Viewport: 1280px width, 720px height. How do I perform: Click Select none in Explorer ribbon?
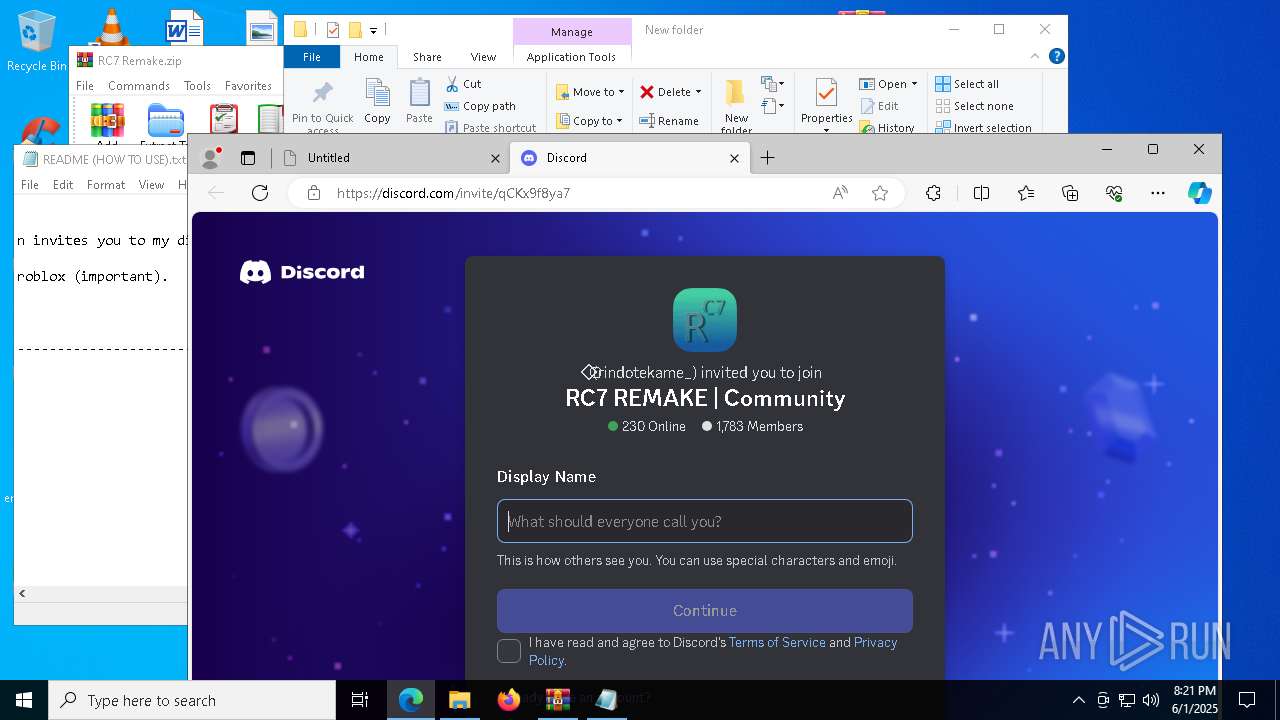click(x=975, y=106)
